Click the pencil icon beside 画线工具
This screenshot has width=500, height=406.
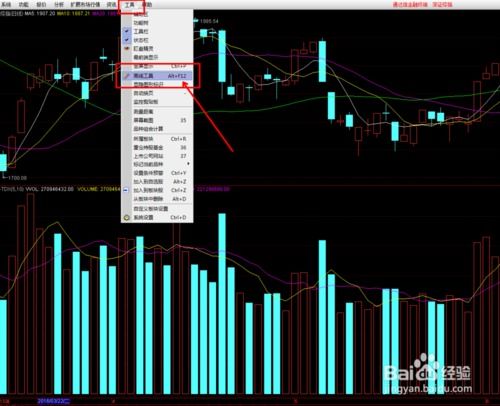pyautogui.click(x=127, y=76)
